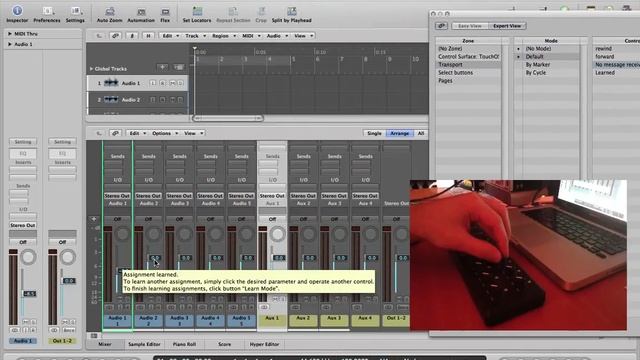
Task: Open the Hyper Editor tab
Action: 264,344
